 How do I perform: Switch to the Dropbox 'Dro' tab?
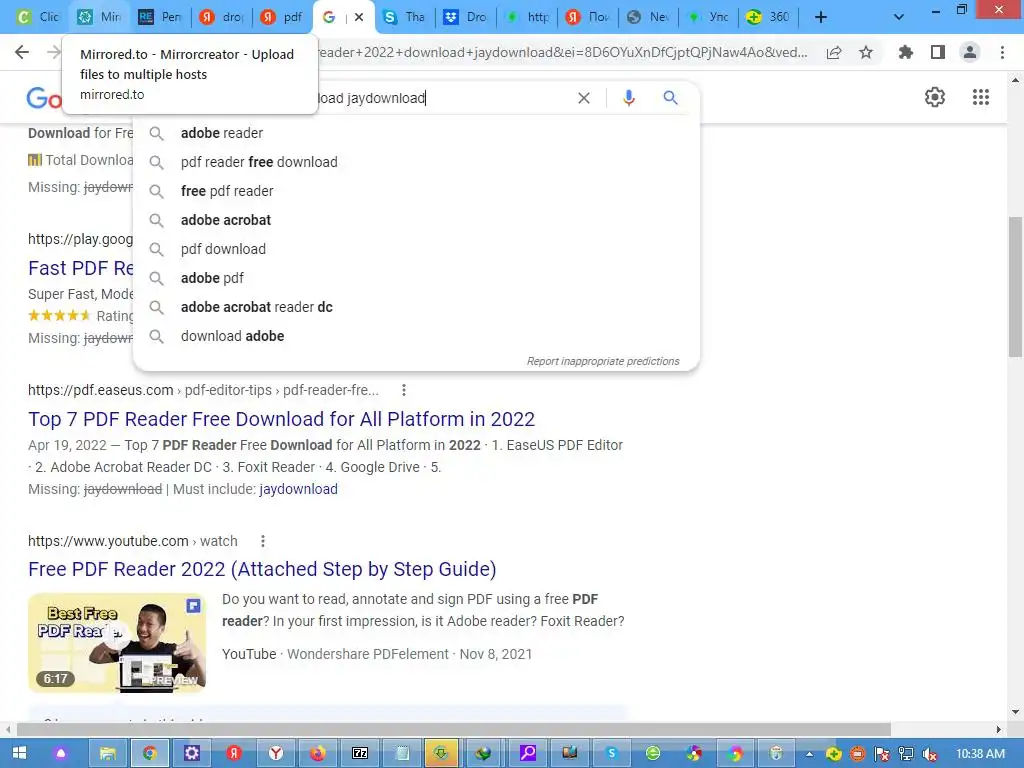[x=466, y=17]
